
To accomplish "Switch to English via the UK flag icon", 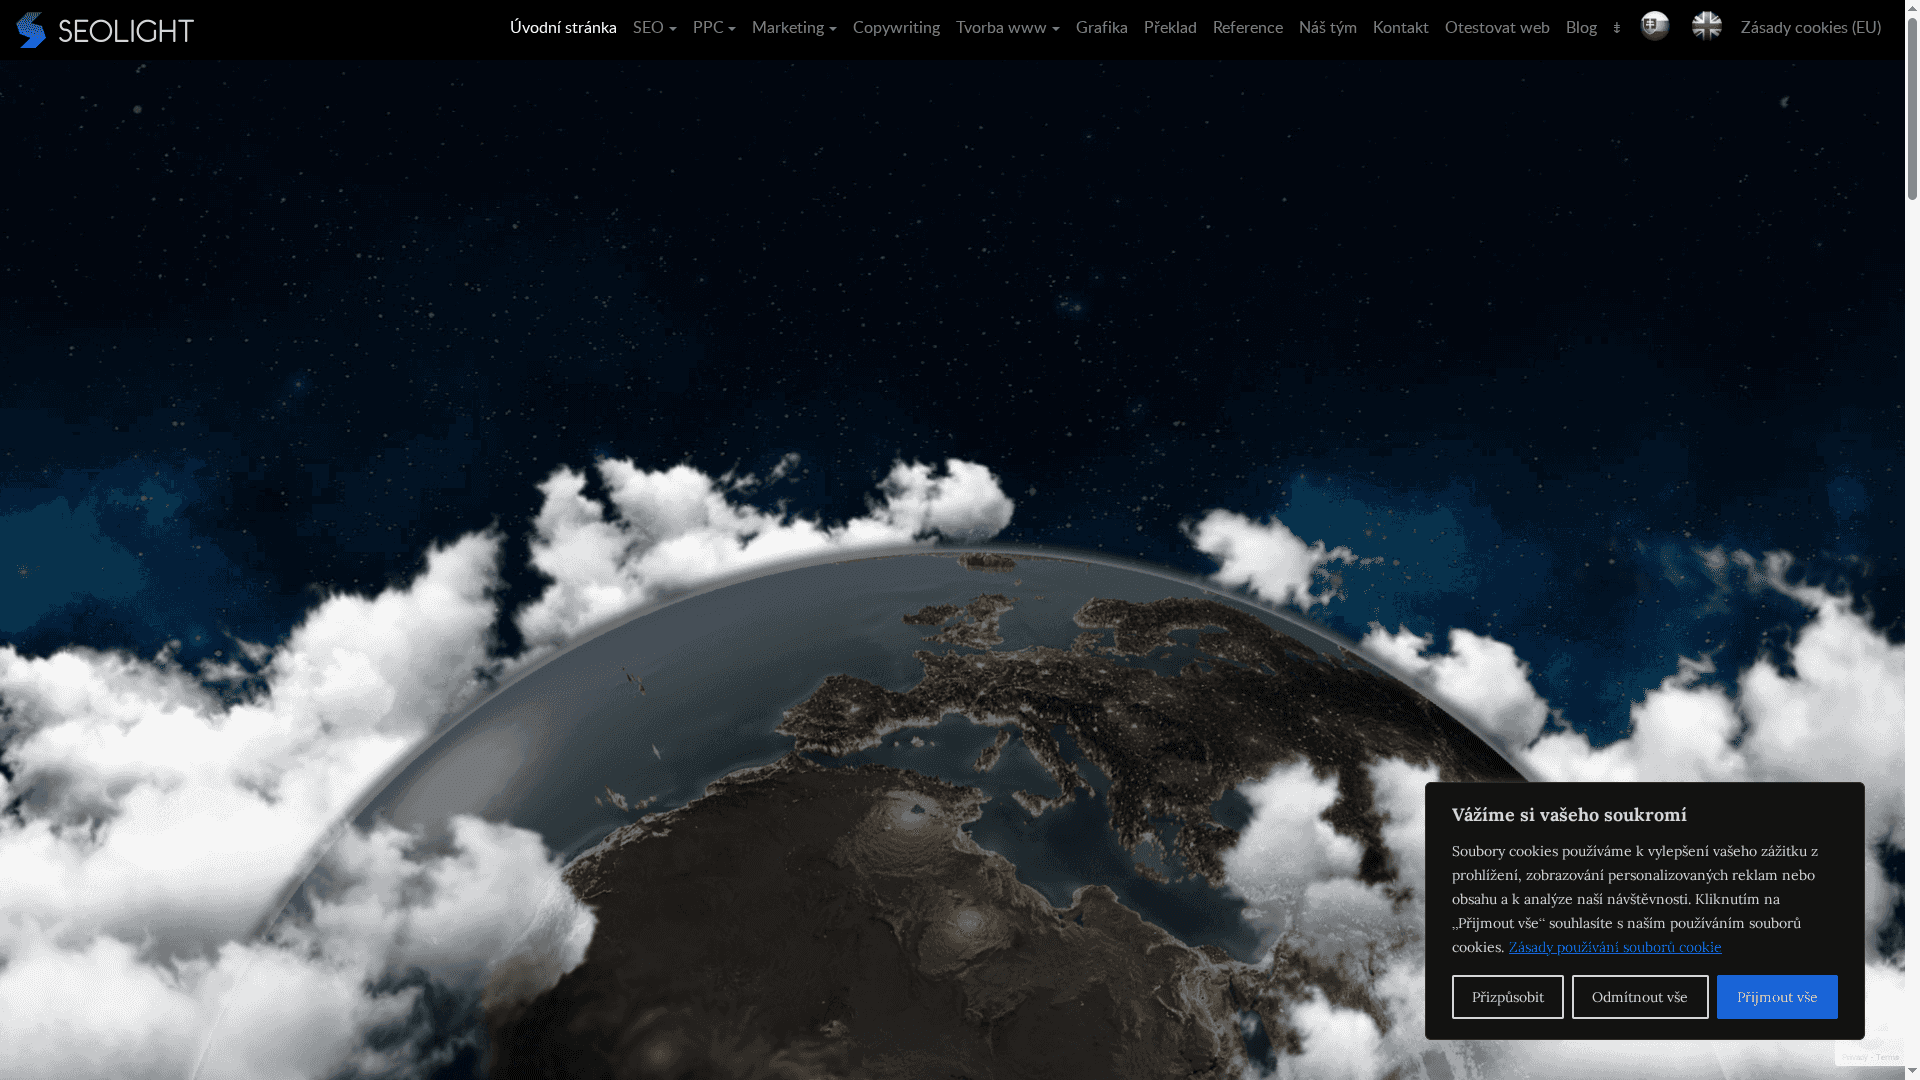I will click(1706, 26).
